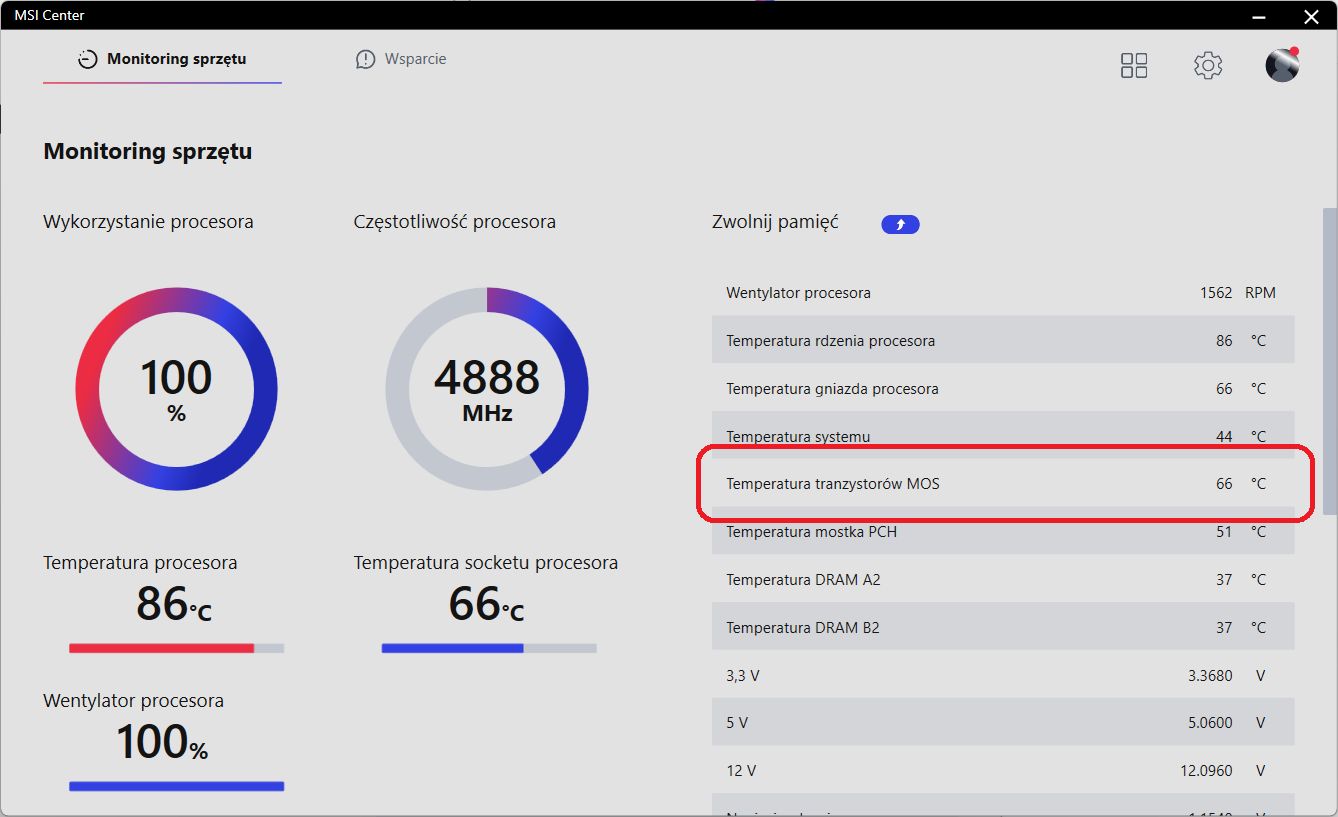Select the Temperatura gniazda procesora row
Viewport: 1338px width, 817px height.
[x=1003, y=389]
